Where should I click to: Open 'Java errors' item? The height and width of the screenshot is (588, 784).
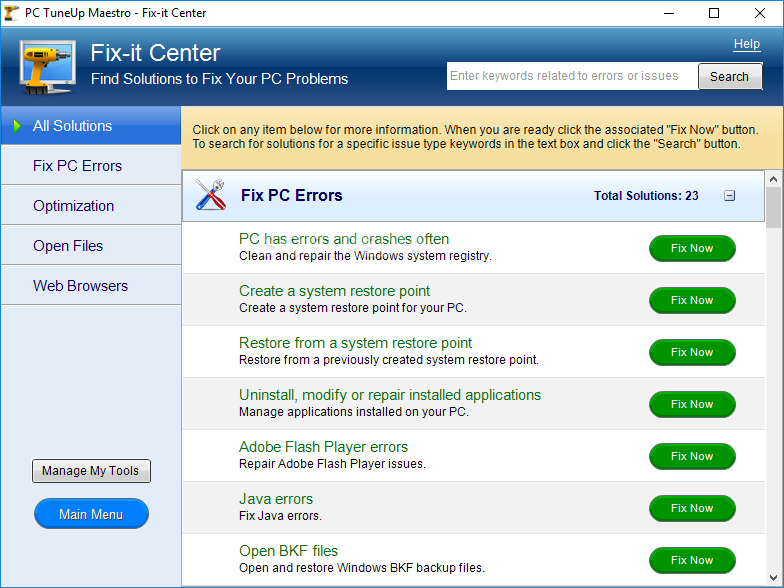(x=276, y=499)
